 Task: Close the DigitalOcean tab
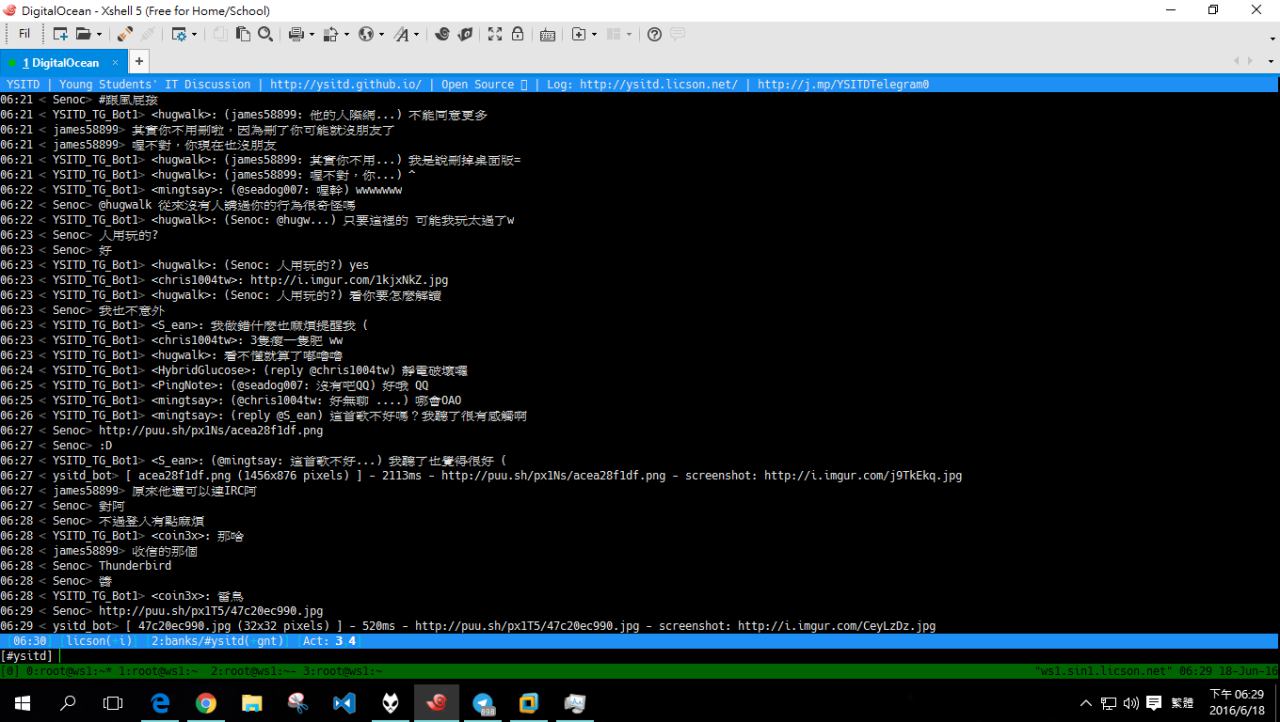coord(115,62)
